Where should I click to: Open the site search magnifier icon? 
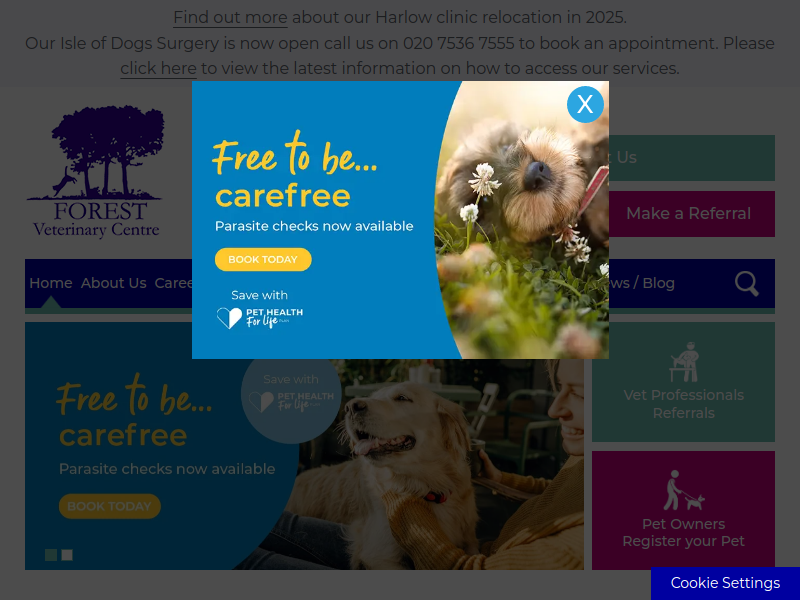(x=746, y=284)
